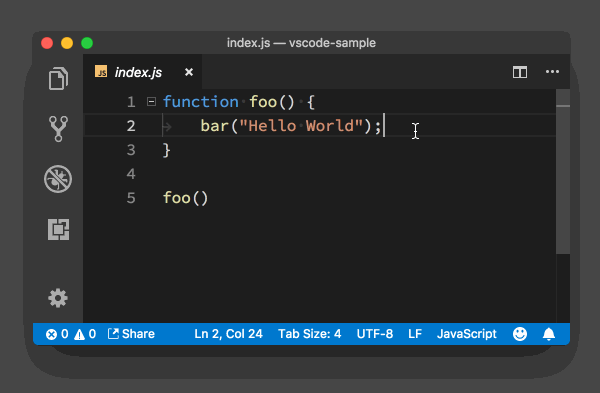Click the feedback smiley face icon

pos(520,334)
